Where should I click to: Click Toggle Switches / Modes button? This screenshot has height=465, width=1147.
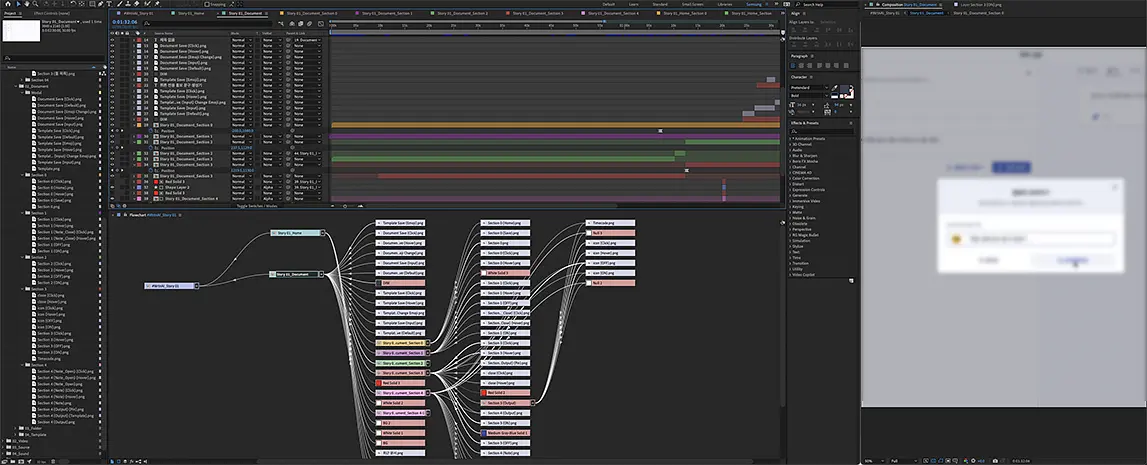(257, 206)
